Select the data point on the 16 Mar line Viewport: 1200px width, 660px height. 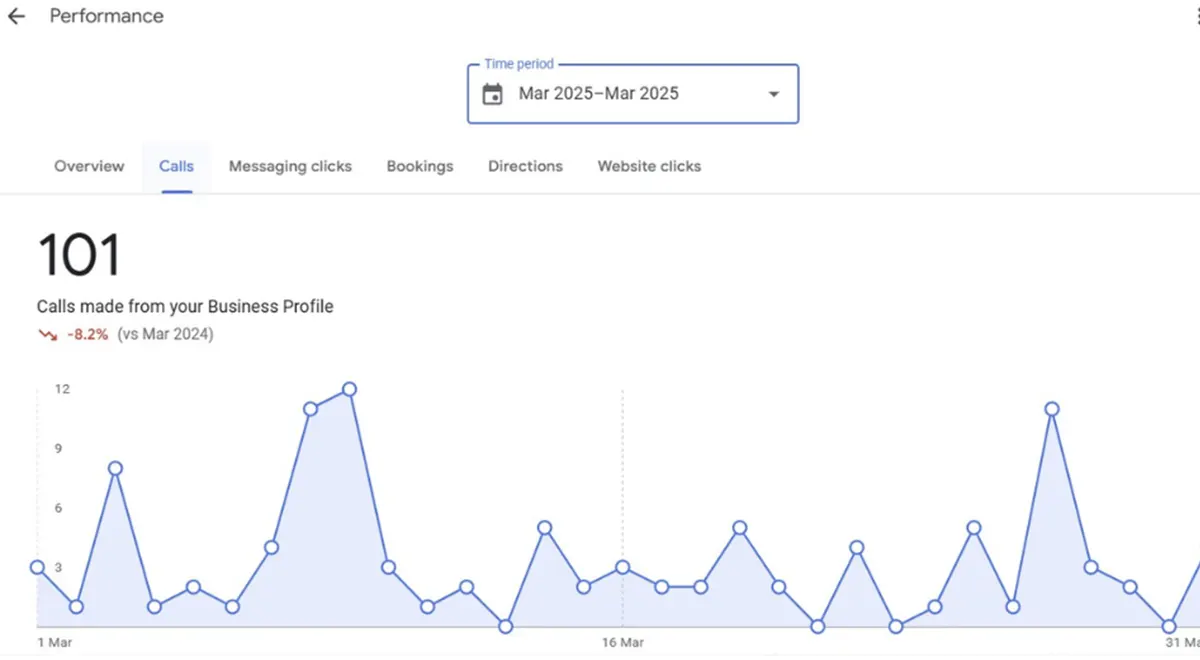point(623,567)
